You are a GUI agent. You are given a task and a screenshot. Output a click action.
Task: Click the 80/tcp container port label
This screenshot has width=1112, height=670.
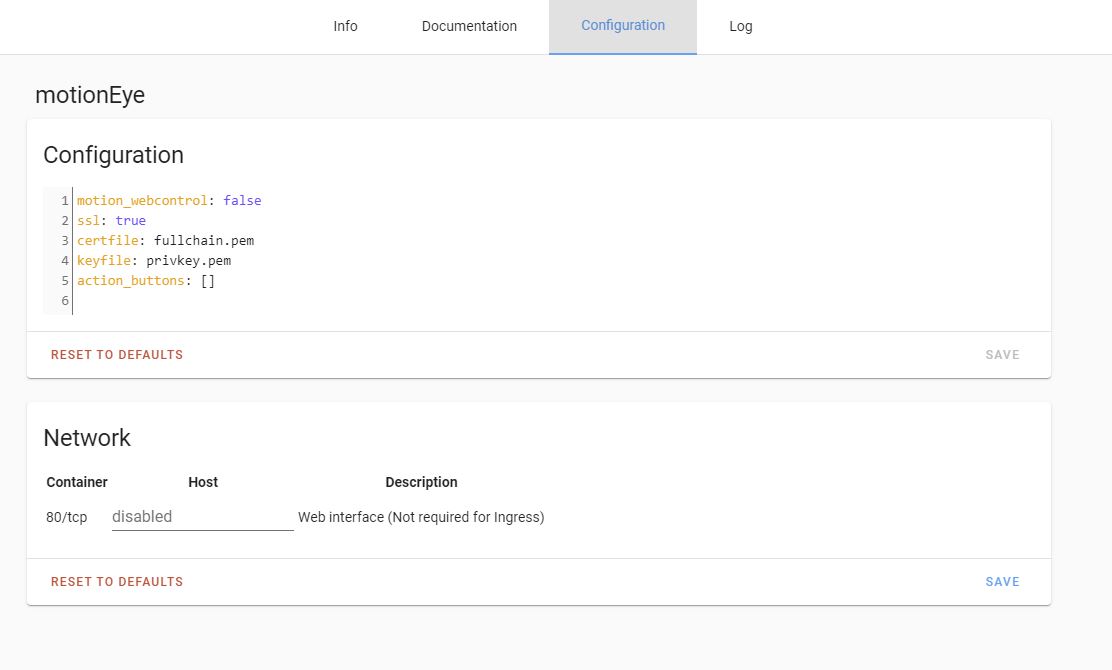[x=66, y=517]
